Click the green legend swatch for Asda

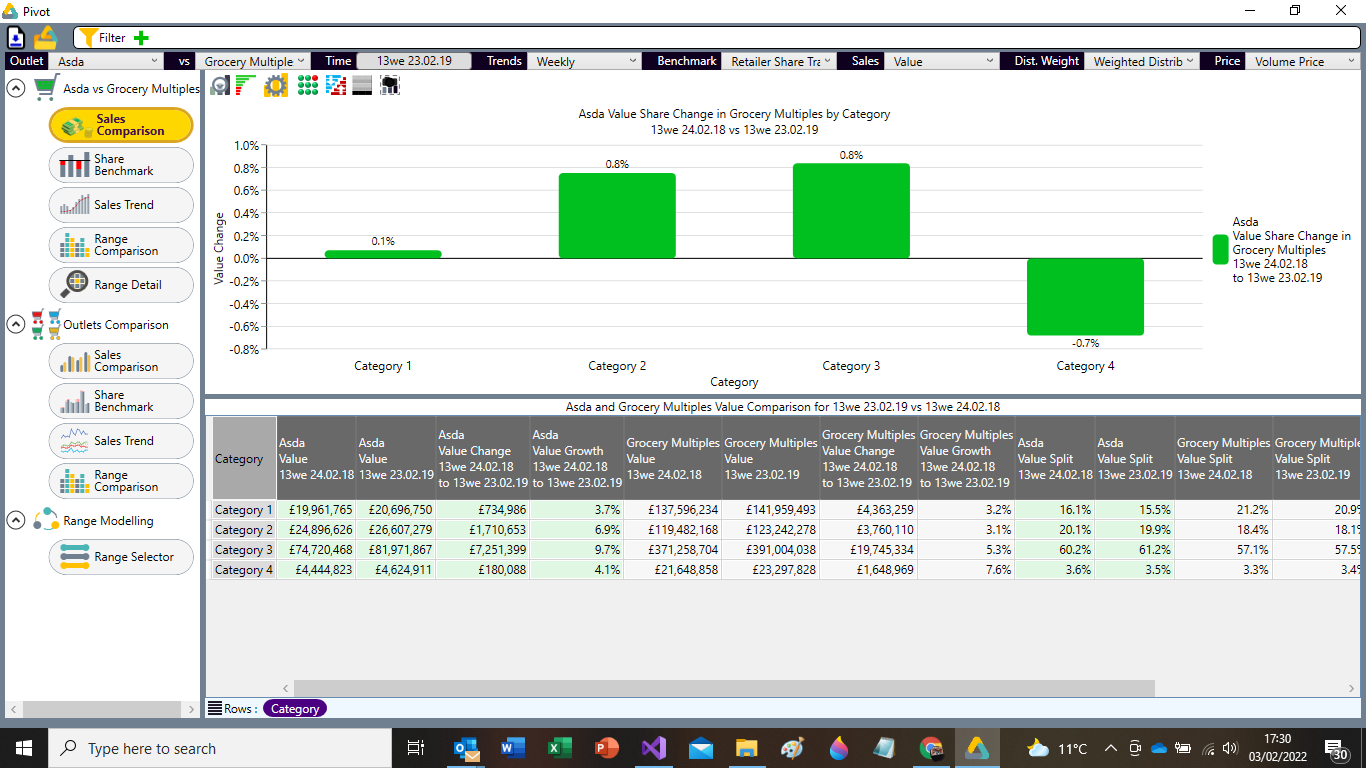[x=1220, y=250]
